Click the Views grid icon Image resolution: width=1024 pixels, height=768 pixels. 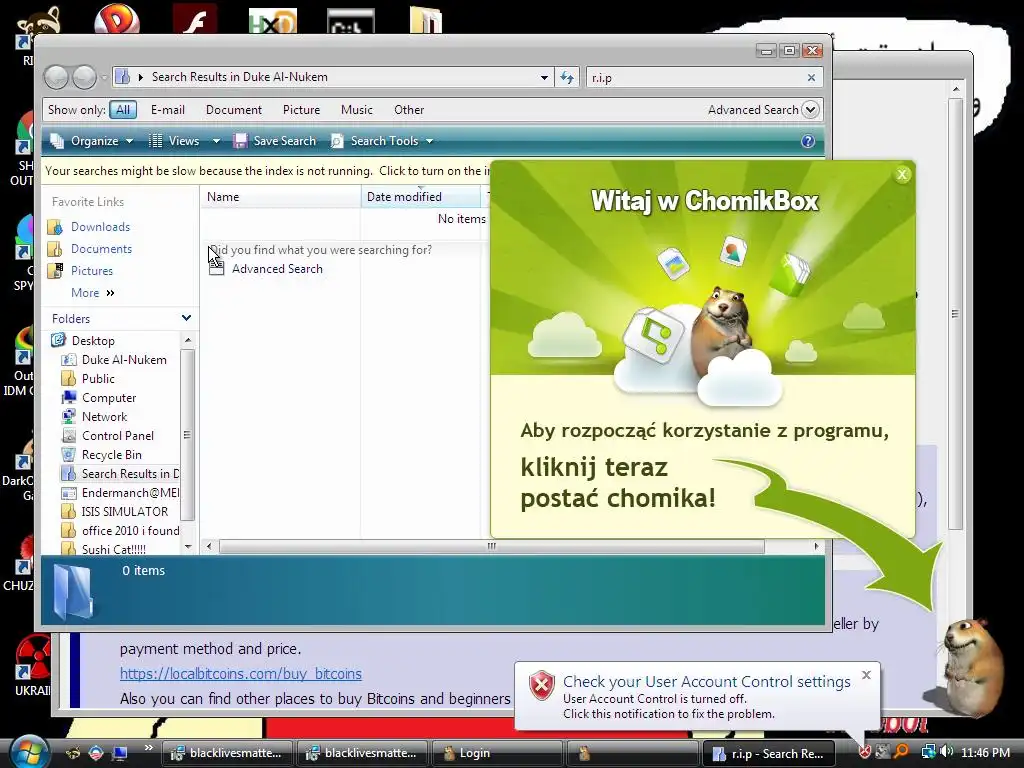click(155, 141)
